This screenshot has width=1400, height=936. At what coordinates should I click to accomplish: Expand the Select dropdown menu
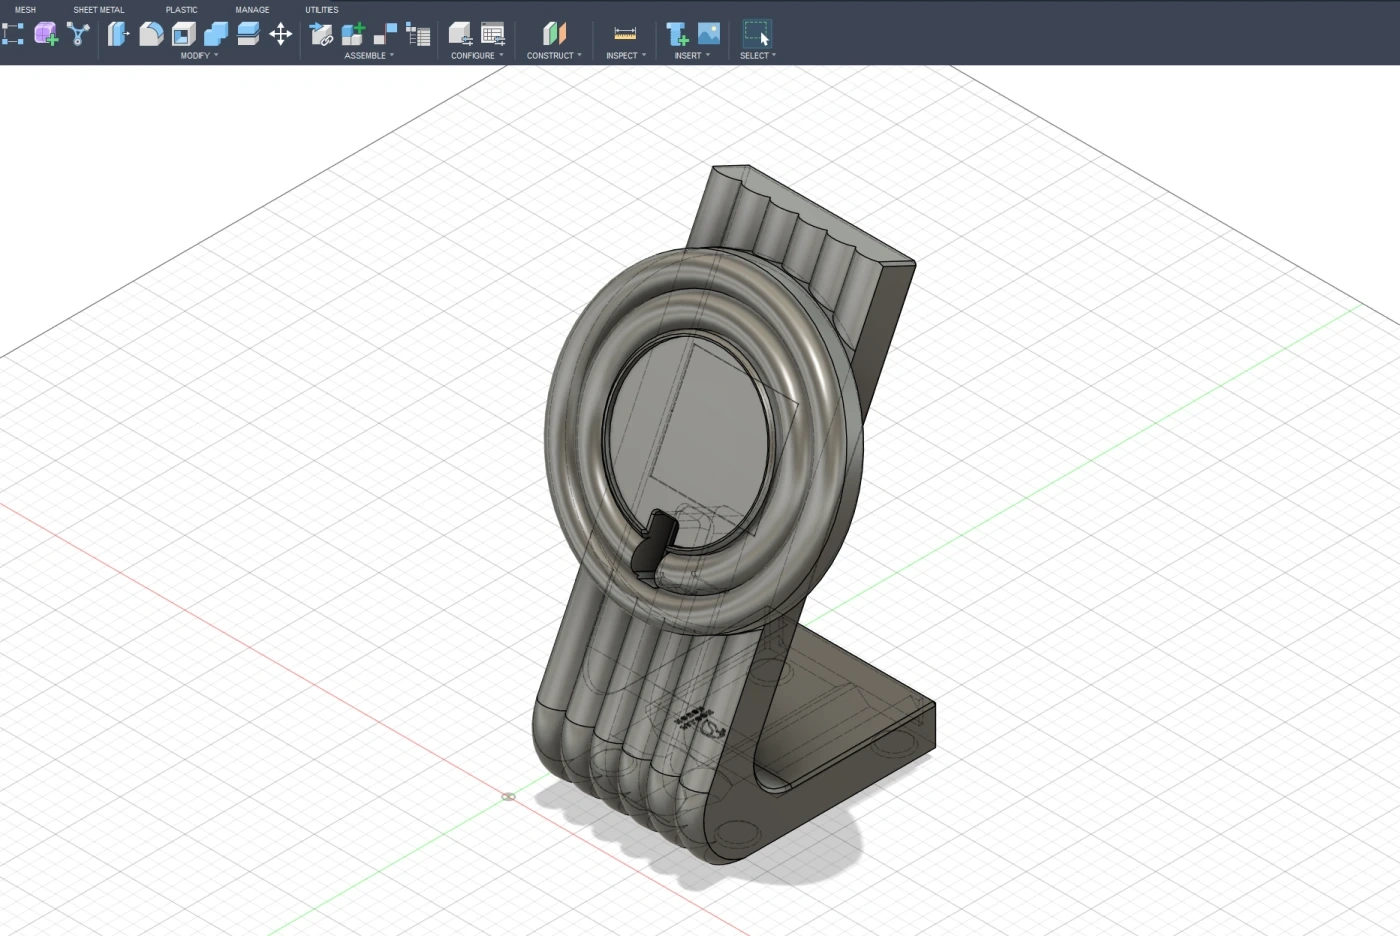point(758,56)
